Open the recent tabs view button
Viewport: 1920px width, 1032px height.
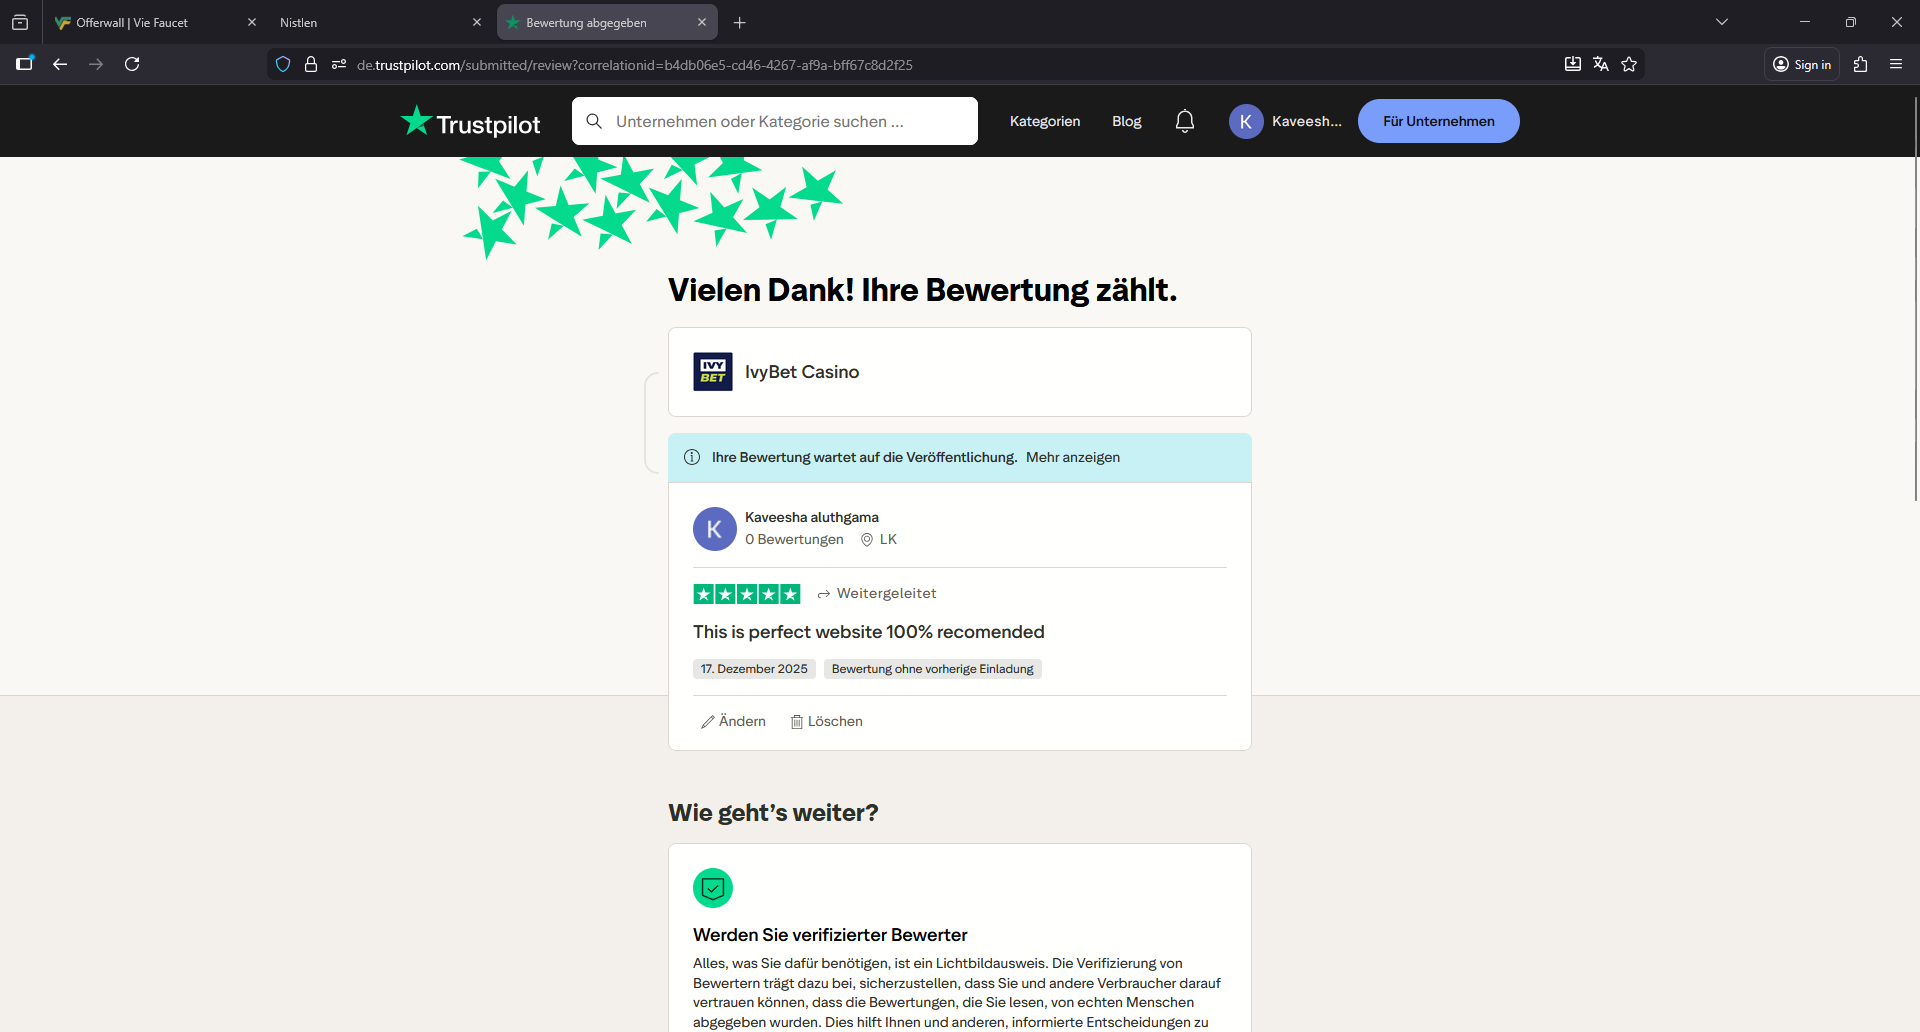pyautogui.click(x=20, y=22)
